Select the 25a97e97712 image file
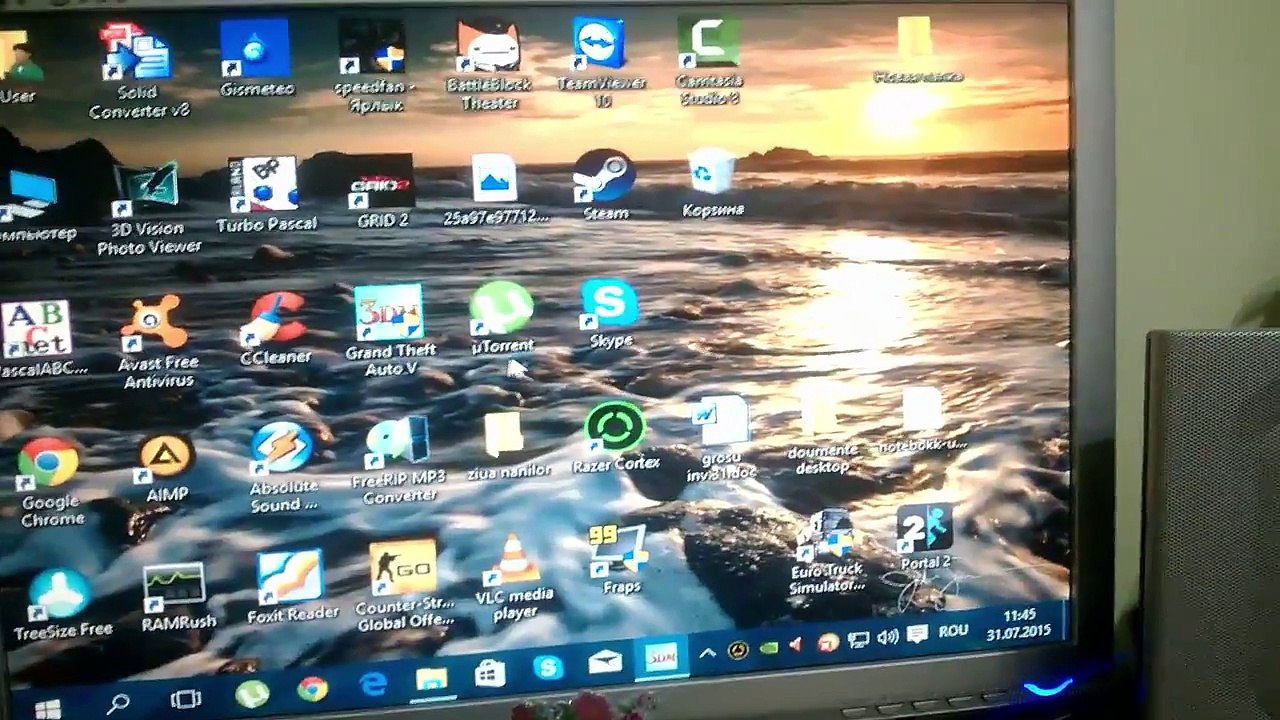Screen dimensions: 1280x720 [x=496, y=190]
